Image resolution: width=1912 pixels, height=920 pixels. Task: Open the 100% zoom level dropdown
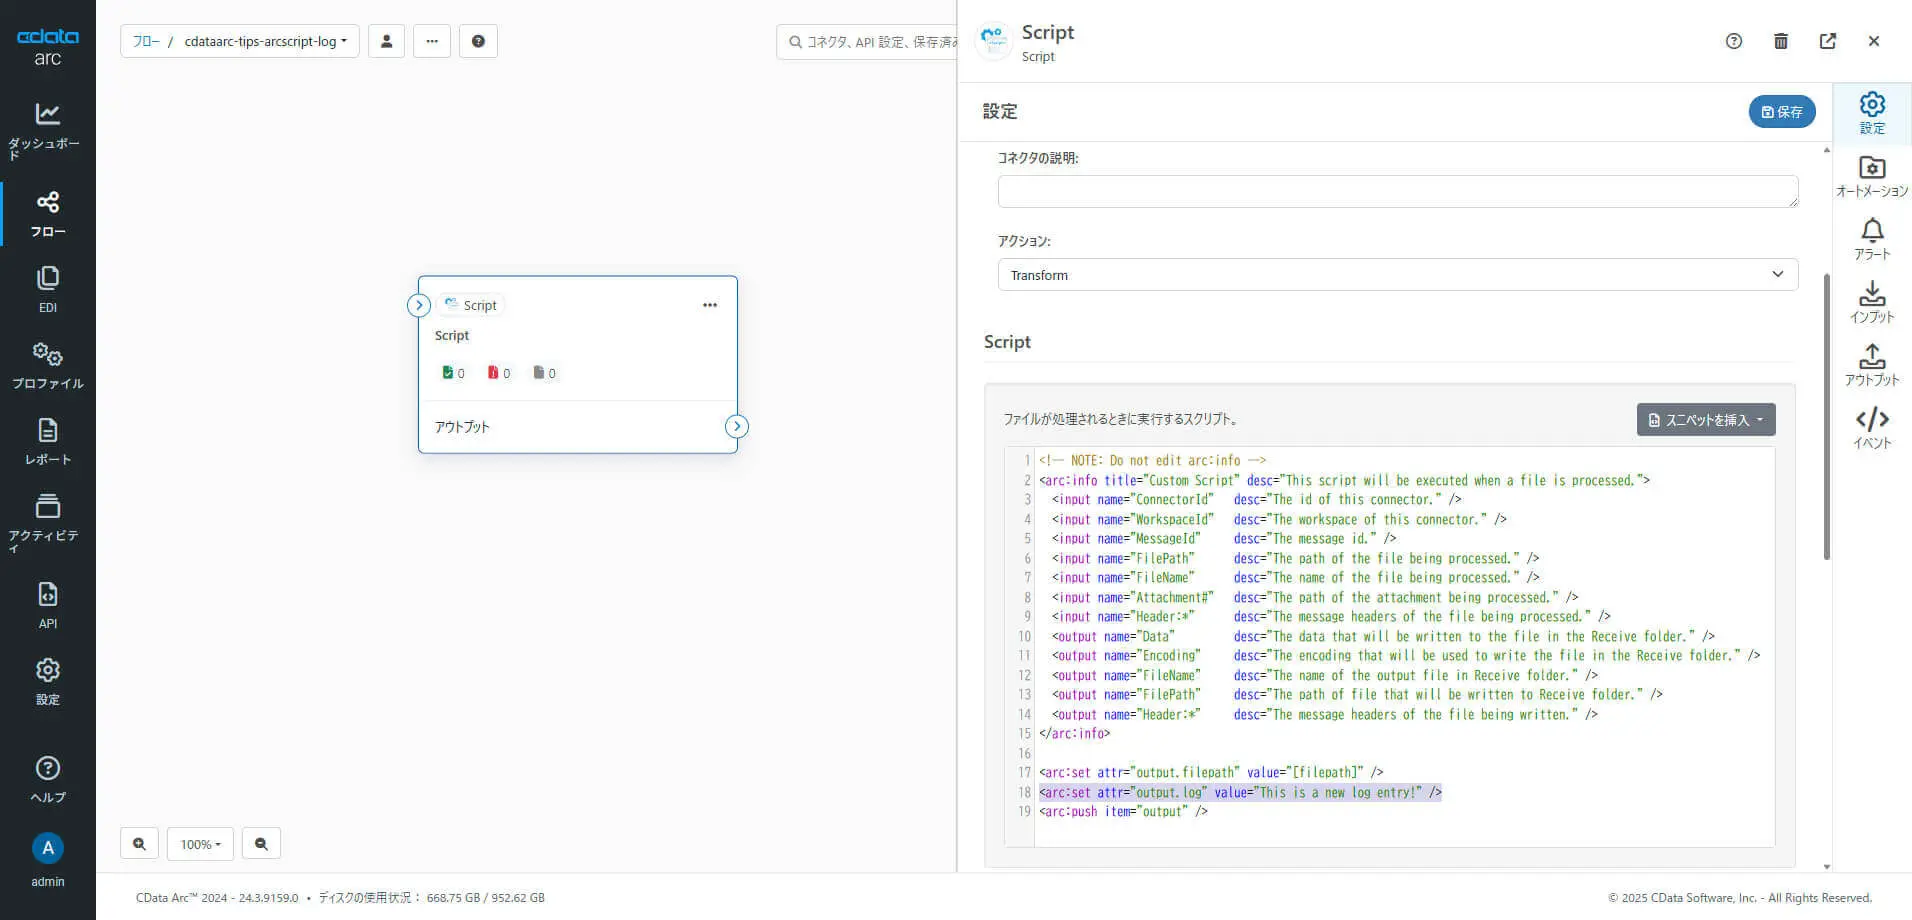coord(200,844)
